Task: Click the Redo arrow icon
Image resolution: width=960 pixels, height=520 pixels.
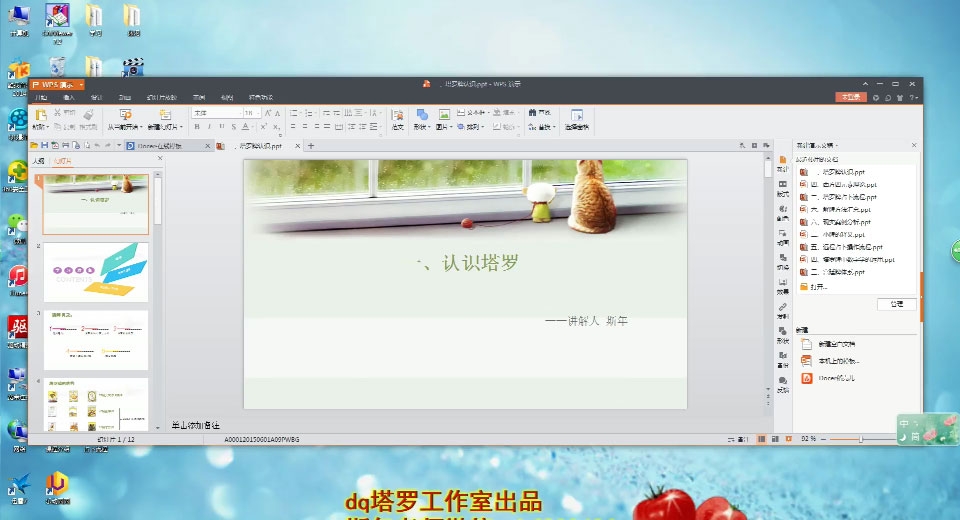Action: [108, 146]
